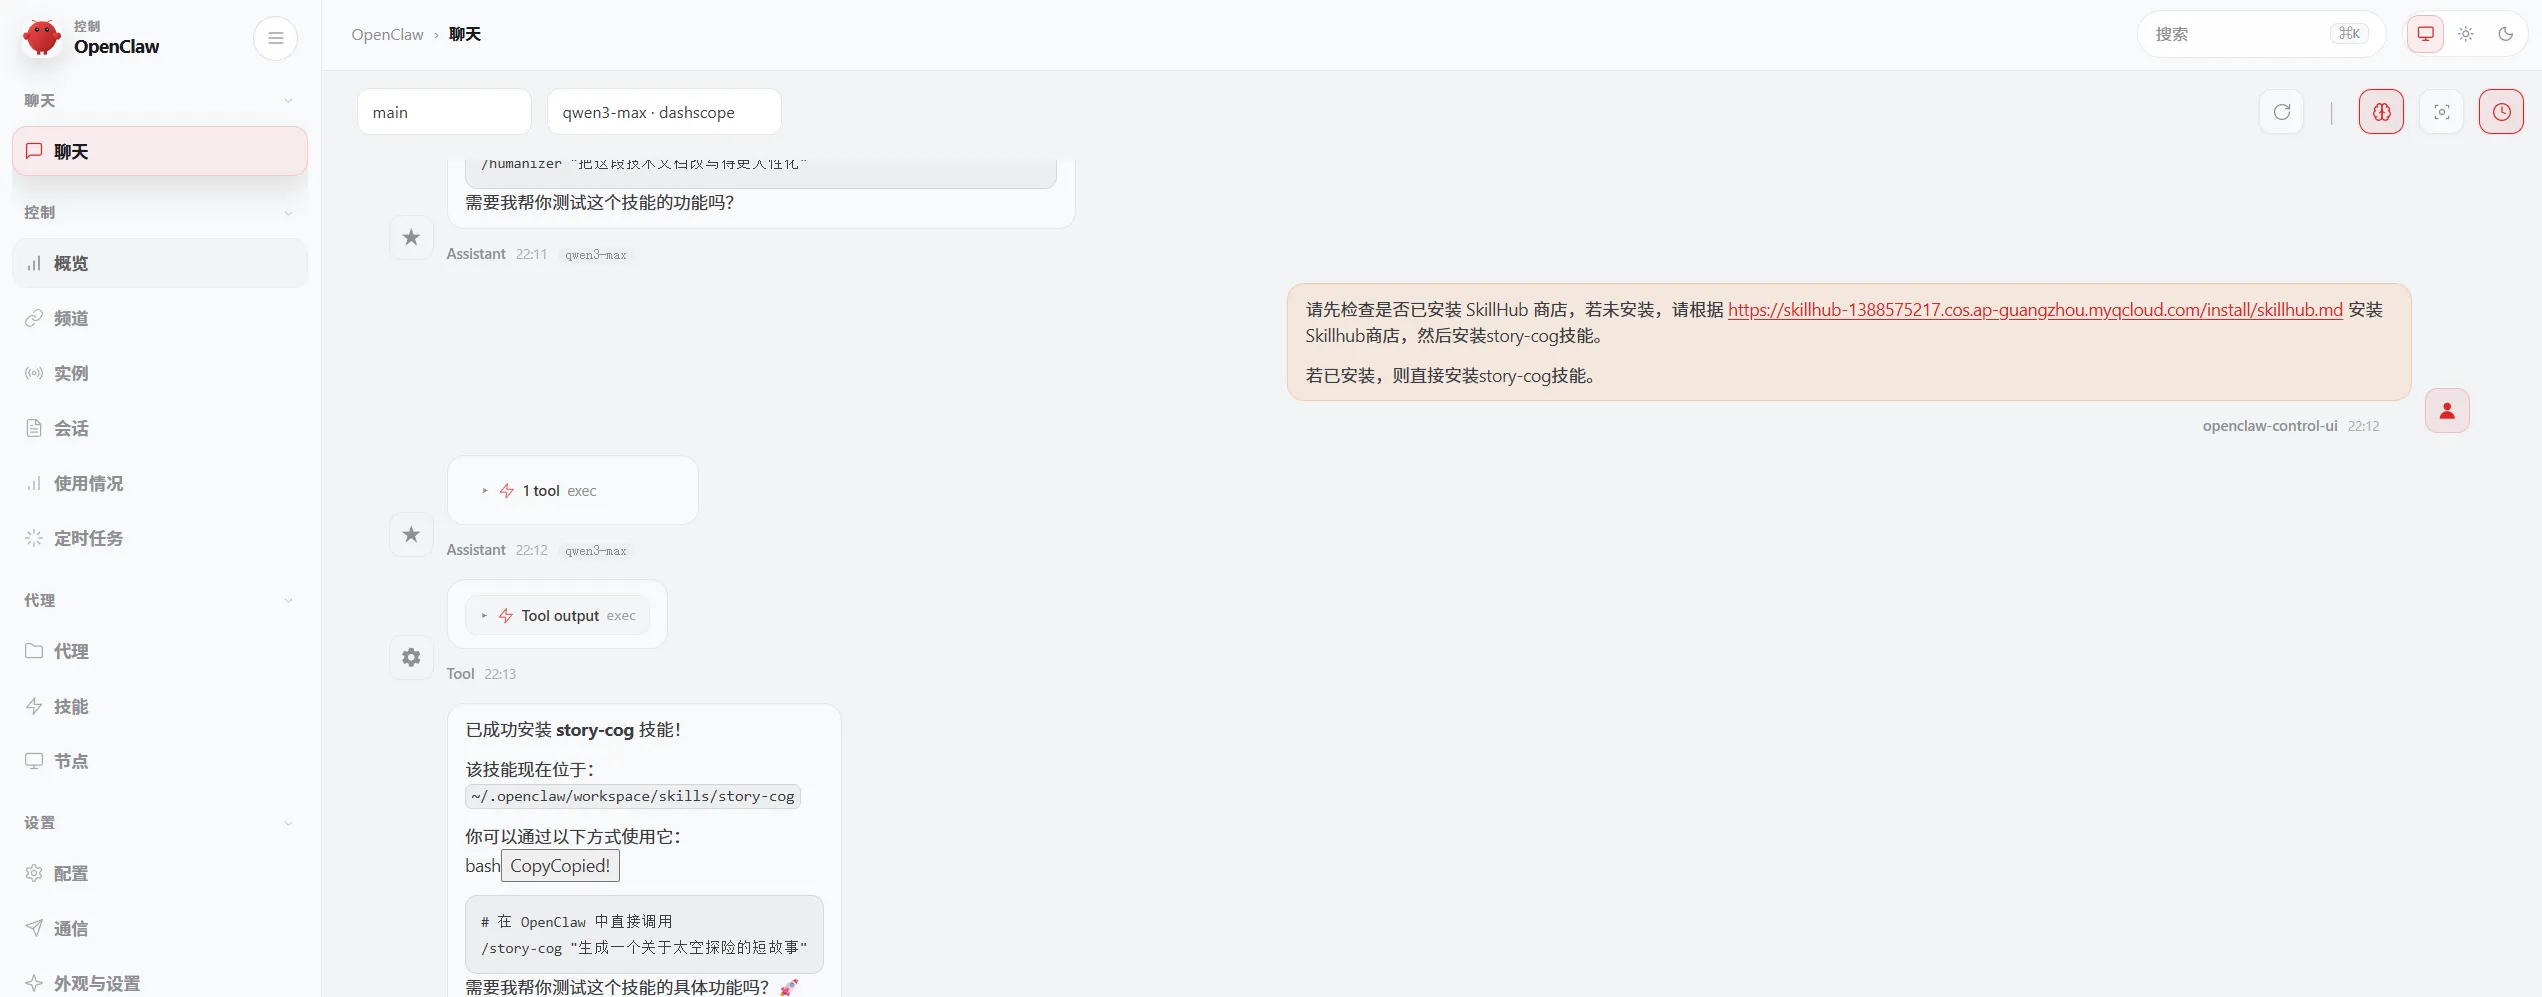Collapse sidebar using the hamburger menu icon
The width and height of the screenshot is (2542, 997).
click(x=275, y=39)
